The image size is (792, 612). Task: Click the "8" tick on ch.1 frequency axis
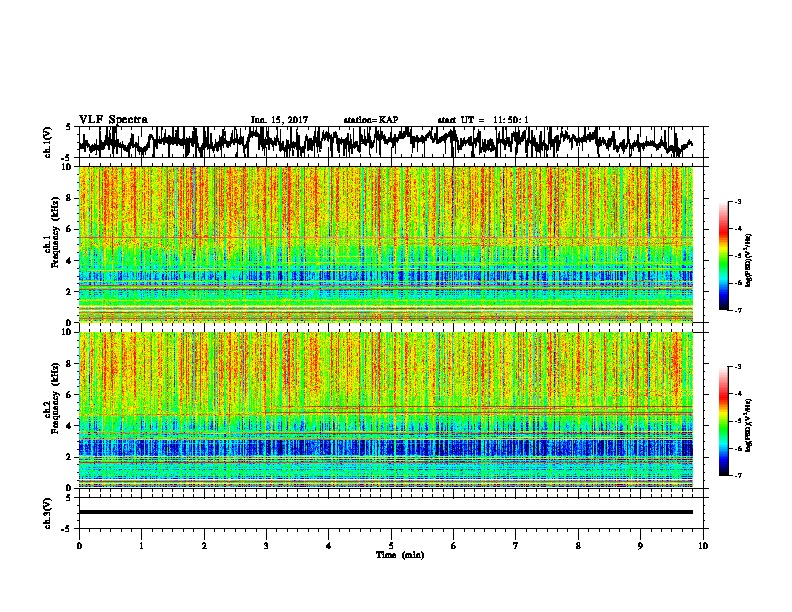pos(70,198)
